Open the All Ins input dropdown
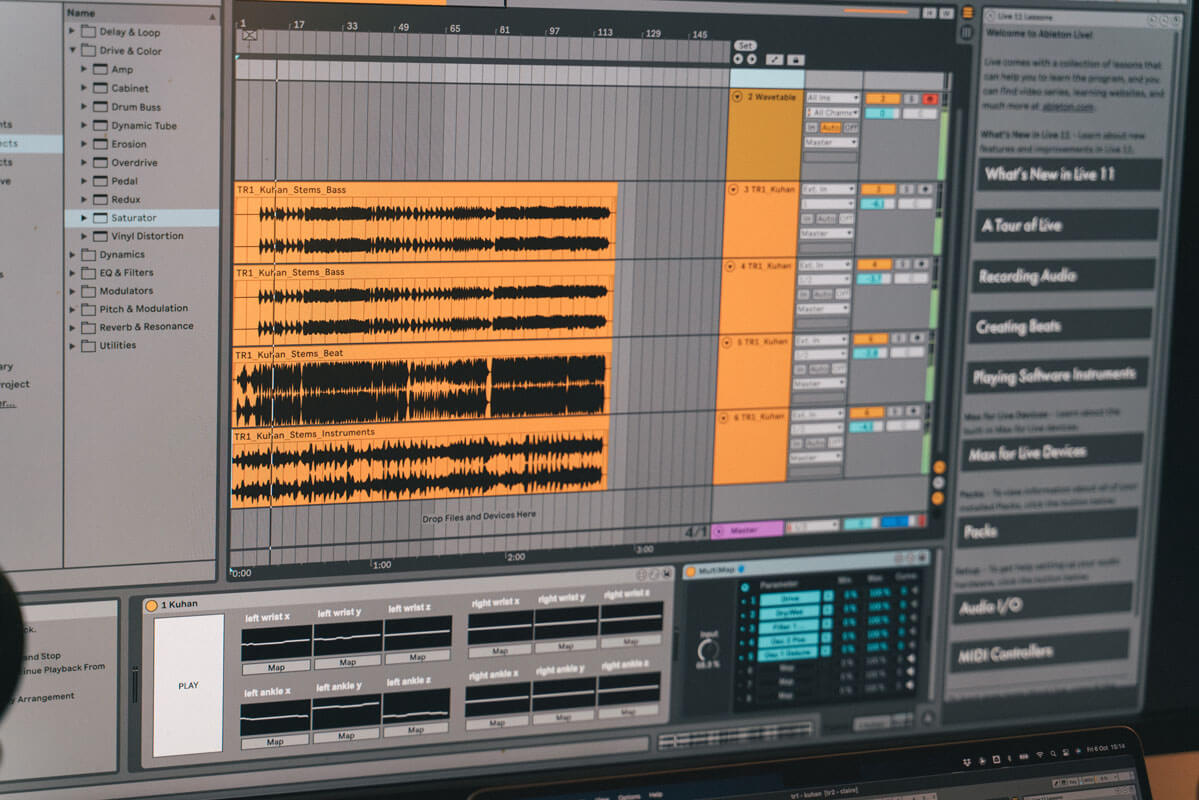 click(833, 98)
